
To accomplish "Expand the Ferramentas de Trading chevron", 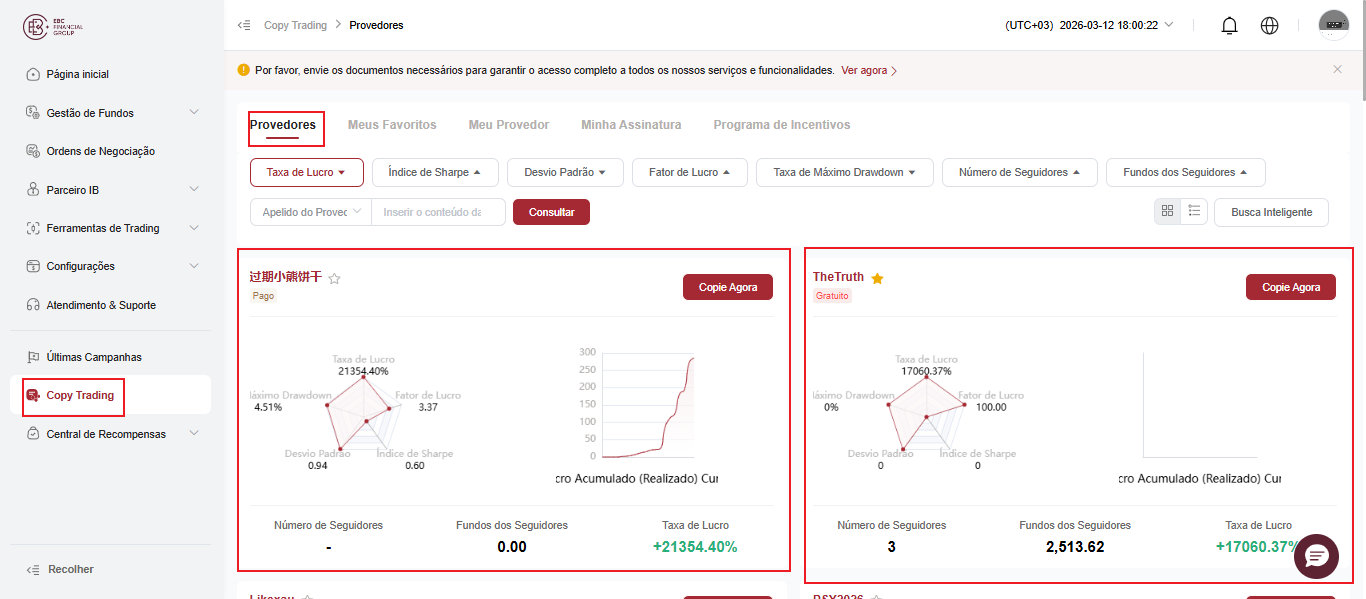I will click(194, 227).
